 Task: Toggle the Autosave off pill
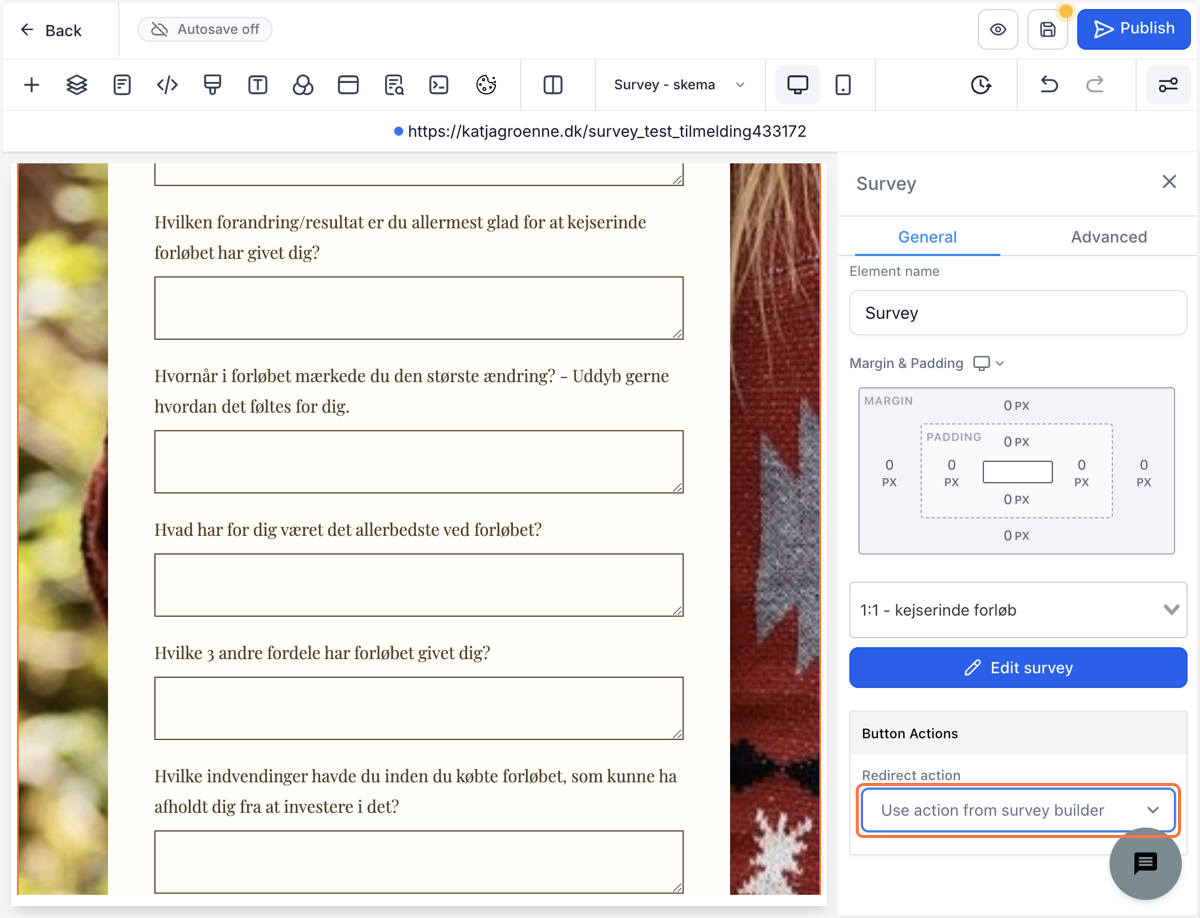coord(205,29)
